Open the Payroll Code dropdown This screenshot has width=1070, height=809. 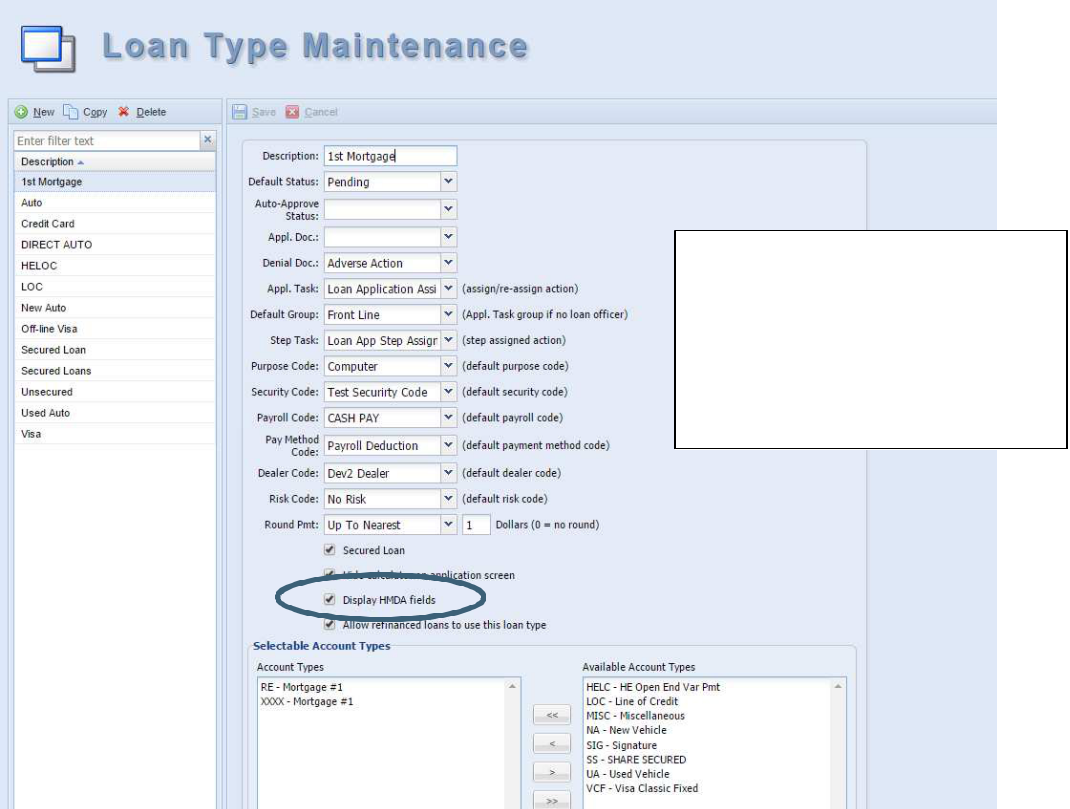pyautogui.click(x=448, y=417)
